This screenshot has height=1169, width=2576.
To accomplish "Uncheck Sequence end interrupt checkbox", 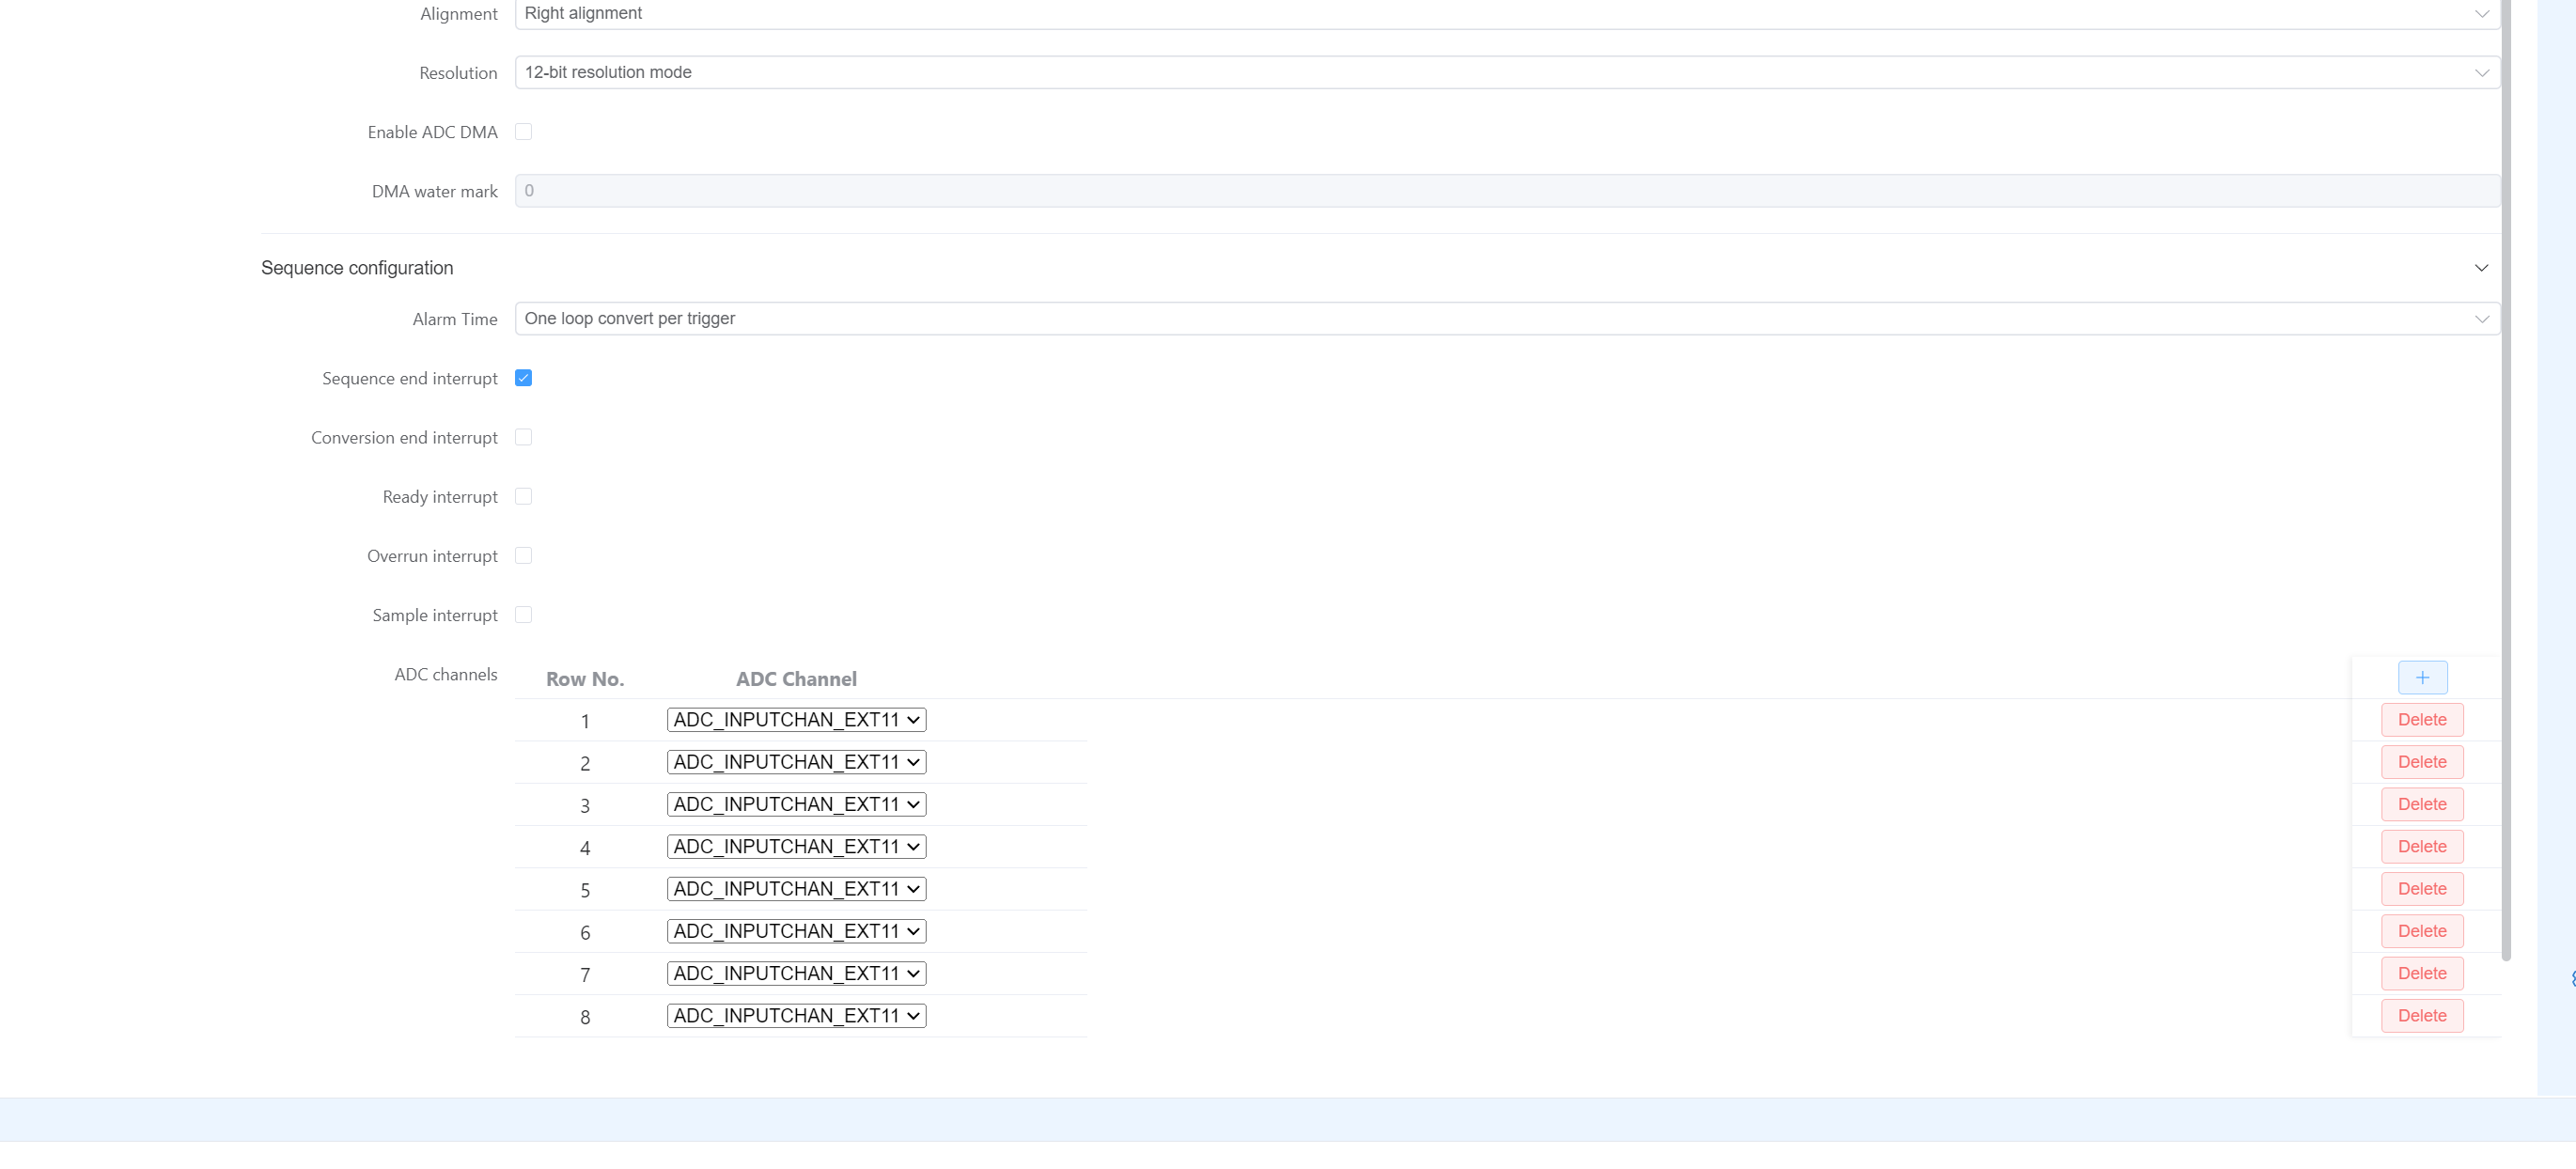I will pyautogui.click(x=523, y=378).
